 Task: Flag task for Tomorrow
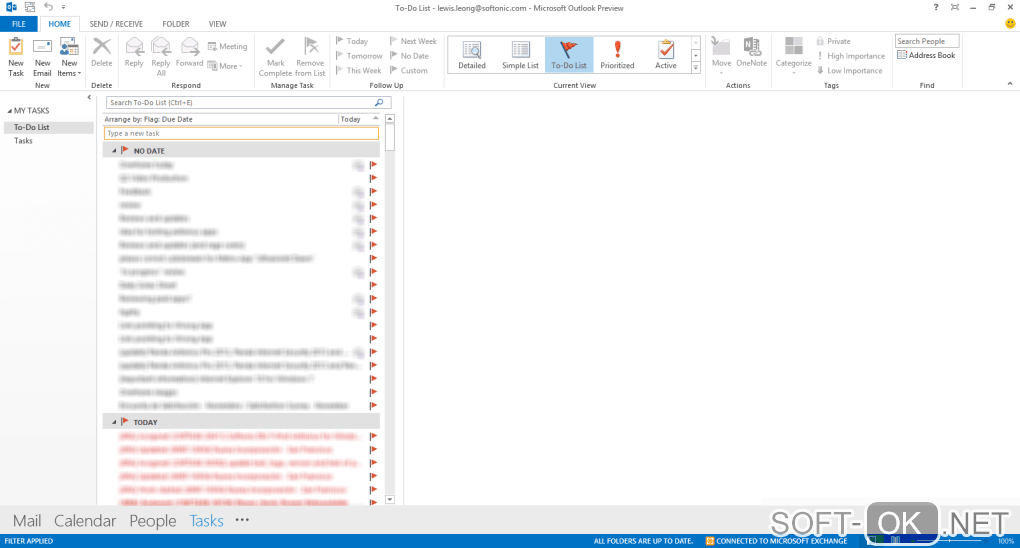tap(358, 56)
